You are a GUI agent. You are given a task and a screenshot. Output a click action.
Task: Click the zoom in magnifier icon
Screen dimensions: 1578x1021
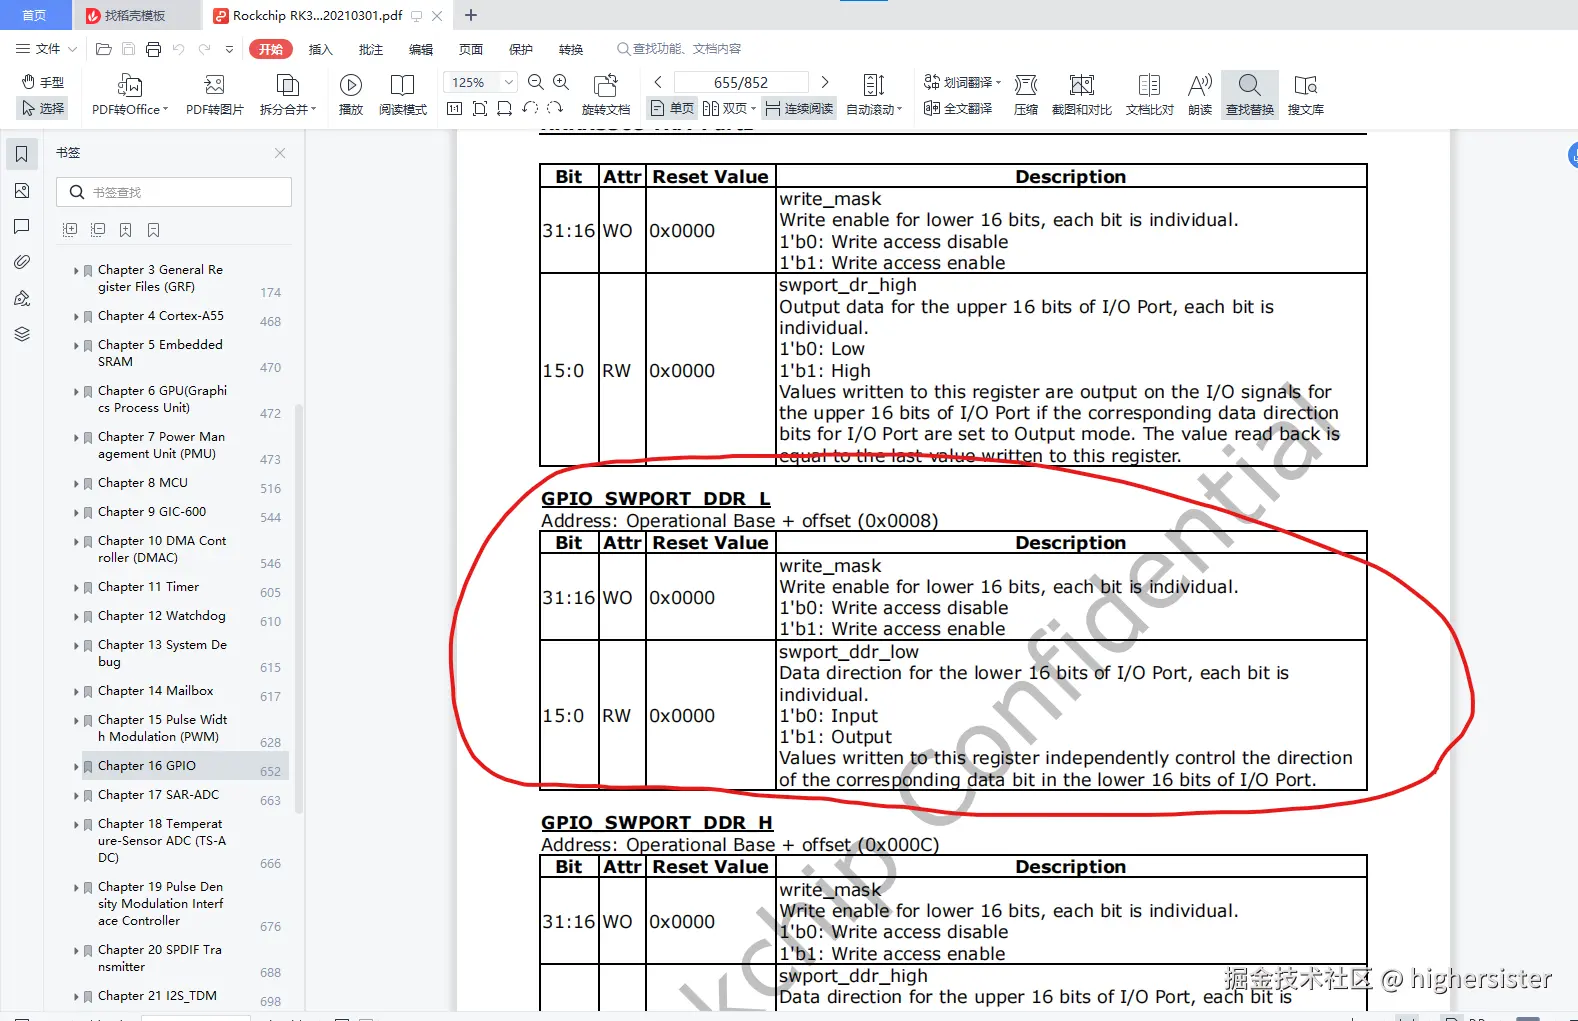tap(561, 82)
